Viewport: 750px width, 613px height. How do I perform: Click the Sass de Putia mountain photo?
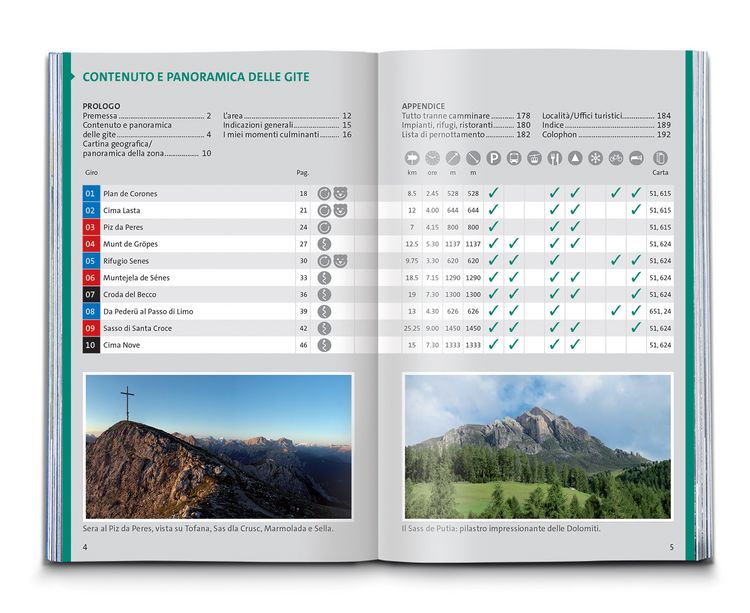(x=538, y=447)
